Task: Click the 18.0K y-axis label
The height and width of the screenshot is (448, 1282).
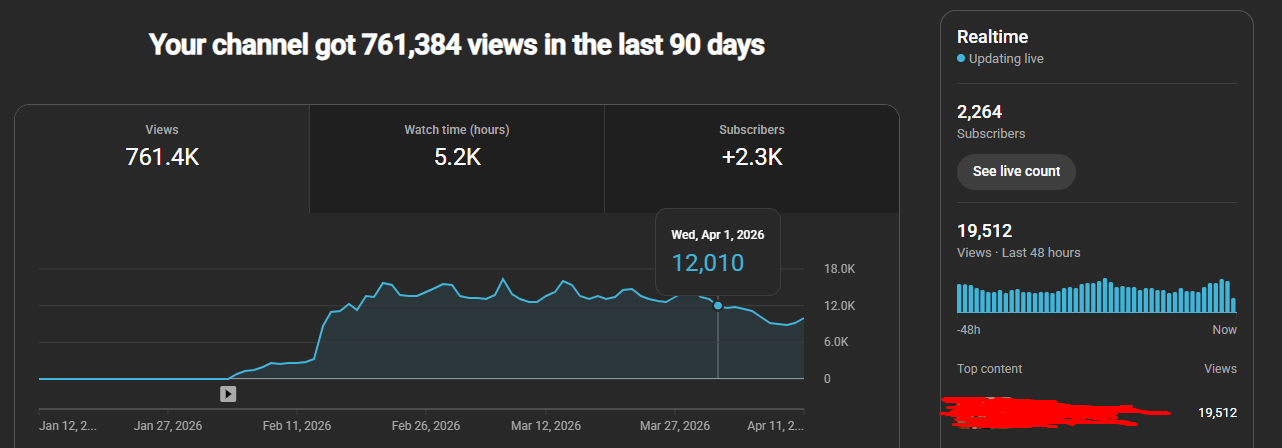Action: 839,269
